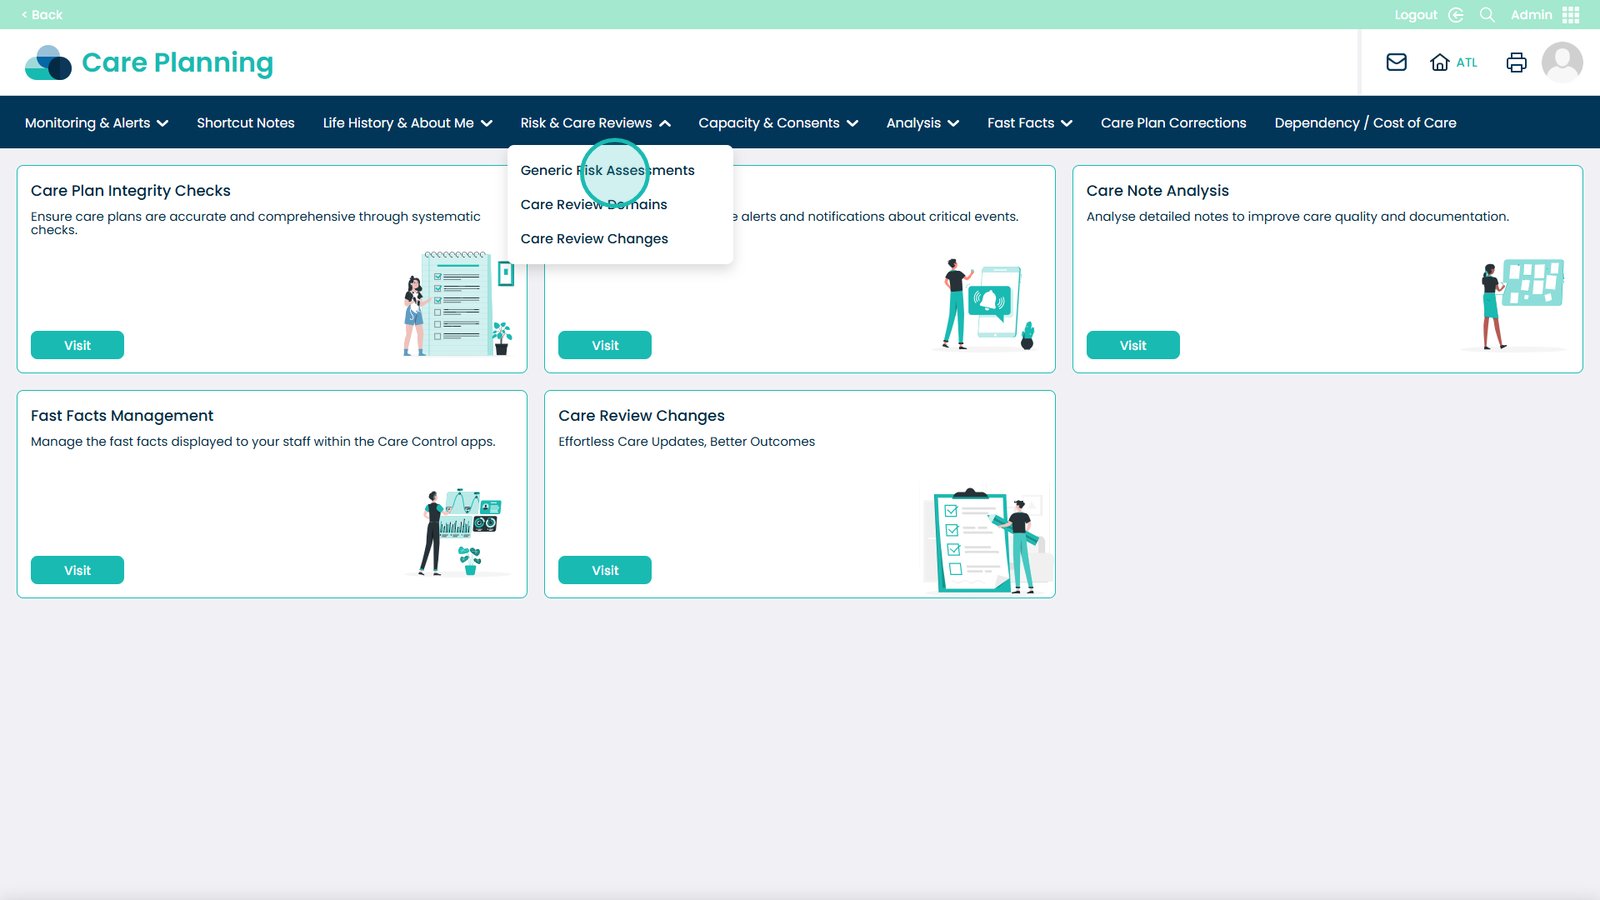Open the search magnifier icon

click(x=1487, y=15)
